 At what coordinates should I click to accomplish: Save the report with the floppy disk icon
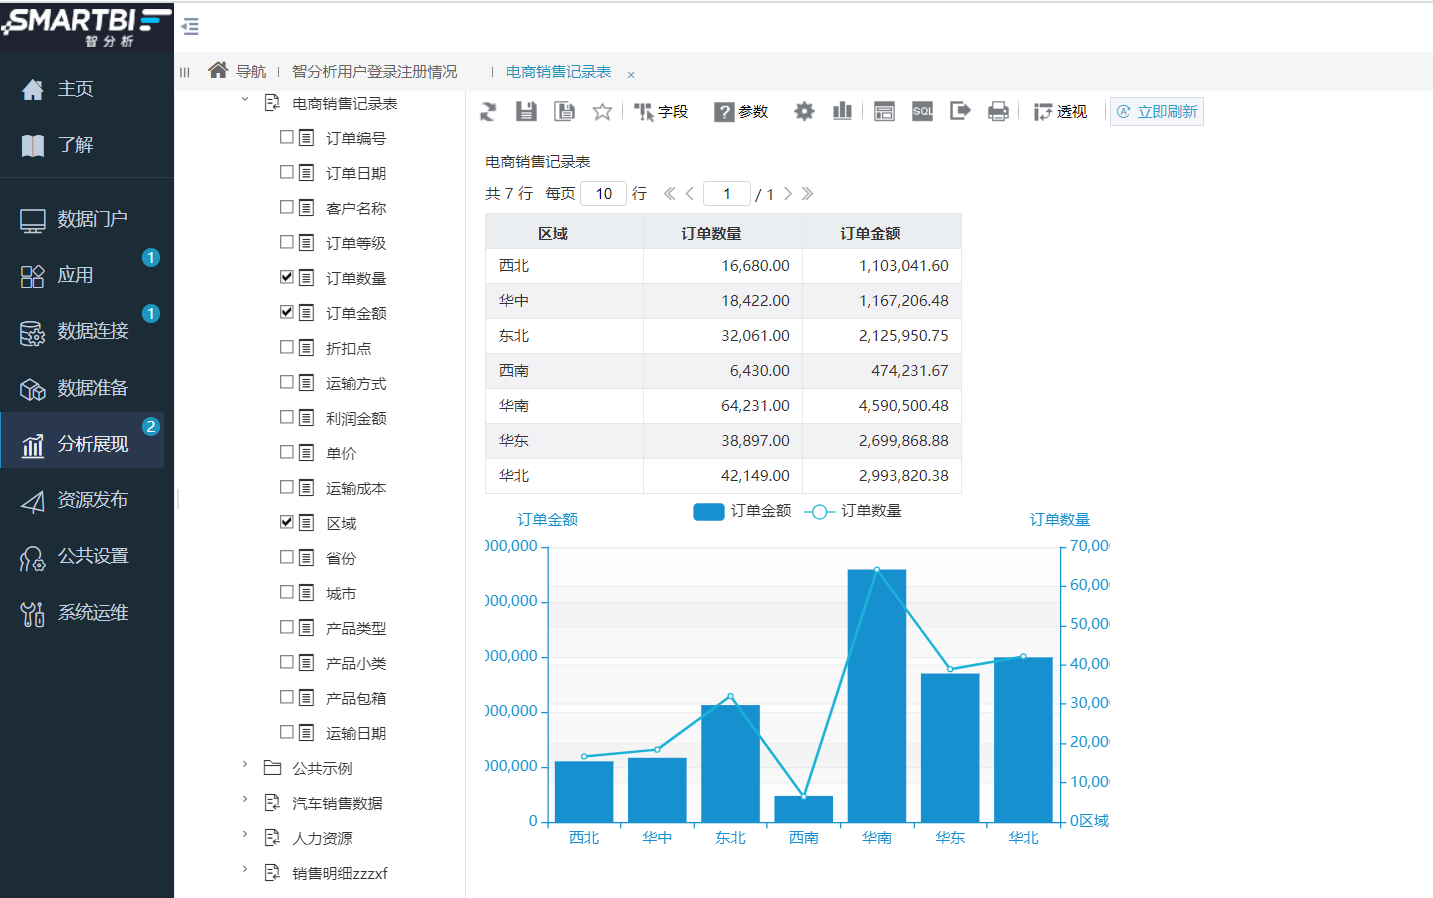click(526, 112)
